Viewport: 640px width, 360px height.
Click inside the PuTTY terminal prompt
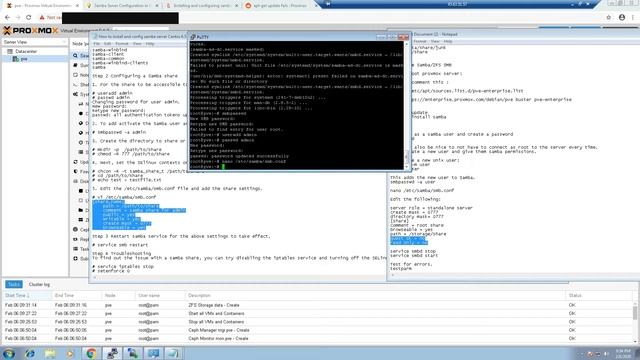coord(223,167)
